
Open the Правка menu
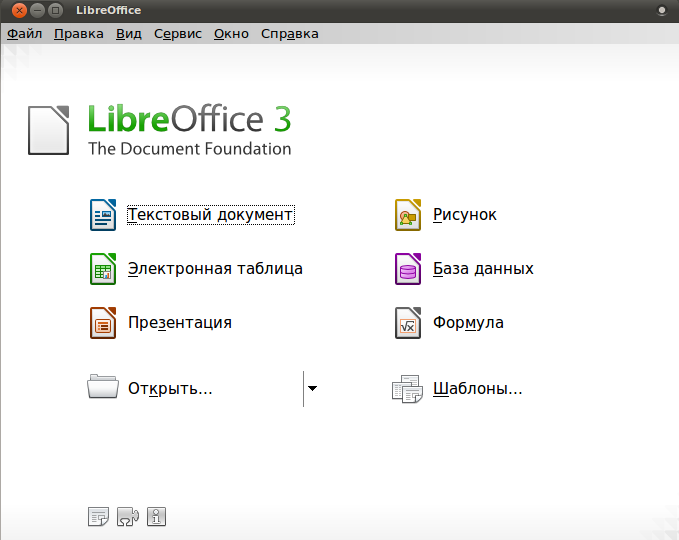point(79,34)
